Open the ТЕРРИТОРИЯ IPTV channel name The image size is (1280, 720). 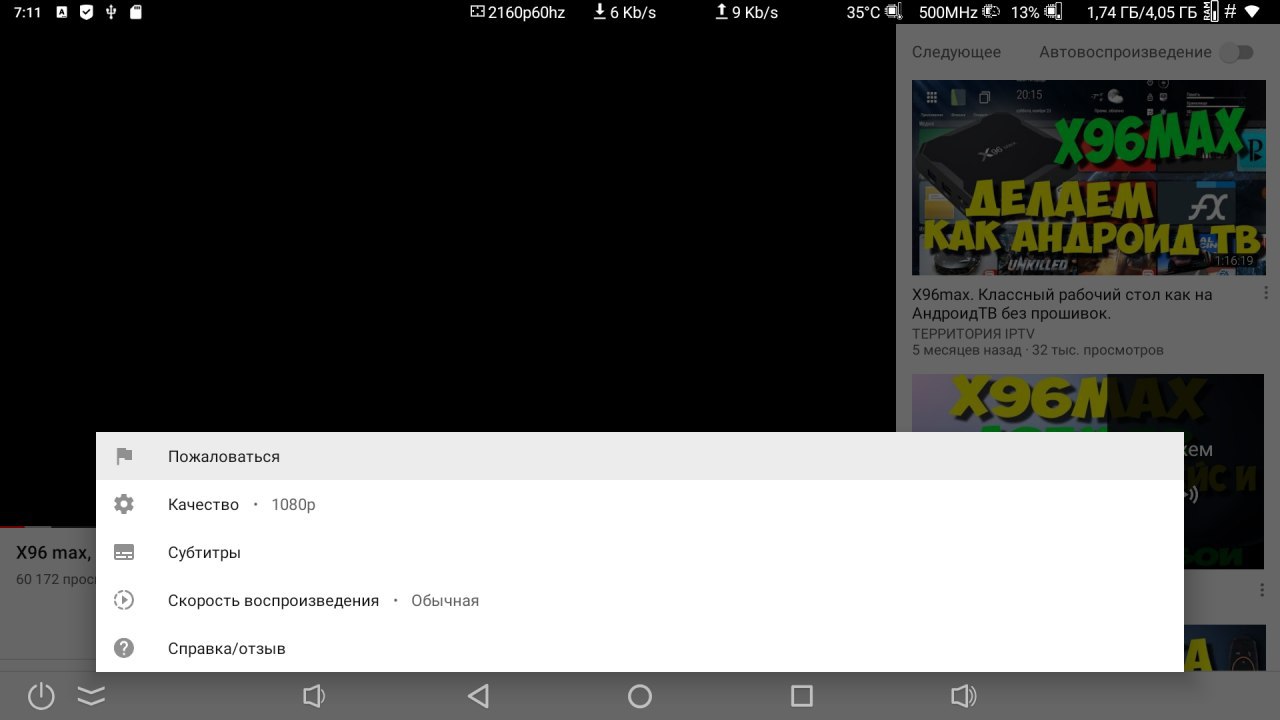973,334
